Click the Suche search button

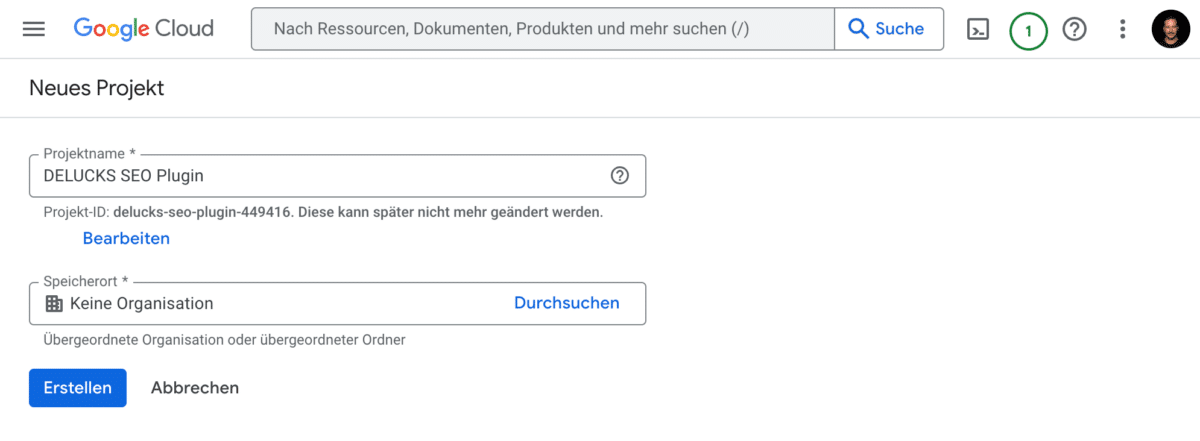[x=888, y=29]
